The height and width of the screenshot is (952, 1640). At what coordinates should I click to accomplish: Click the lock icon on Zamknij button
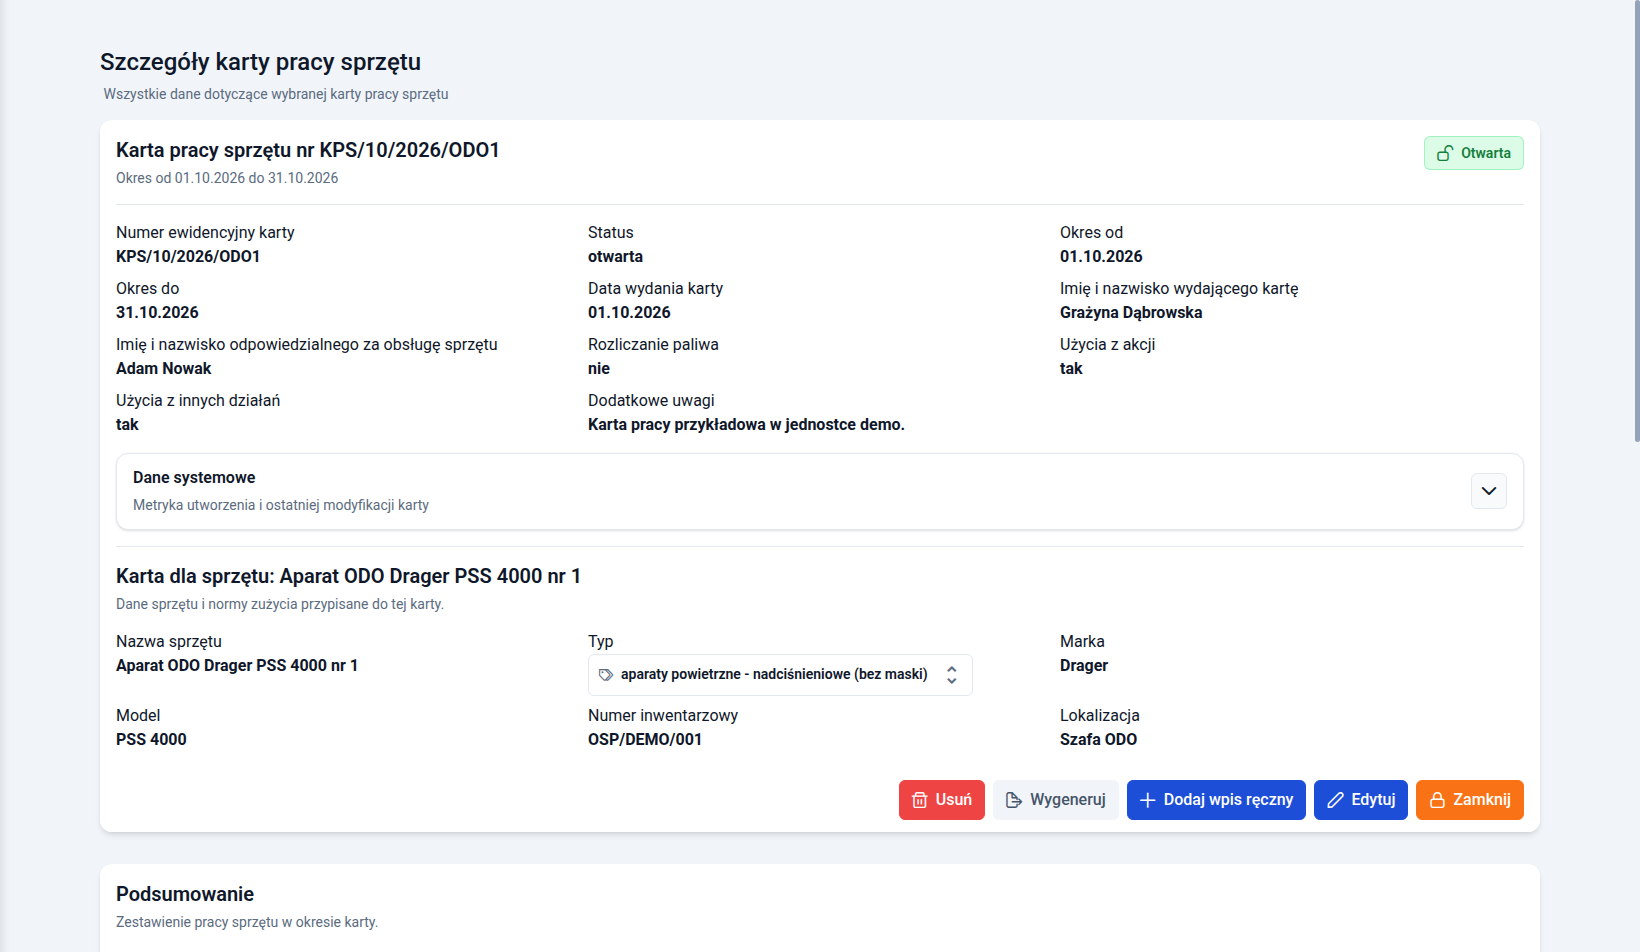click(1437, 800)
